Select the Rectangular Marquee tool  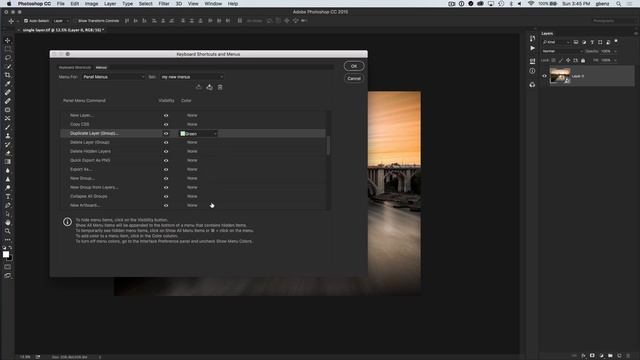[7, 49]
